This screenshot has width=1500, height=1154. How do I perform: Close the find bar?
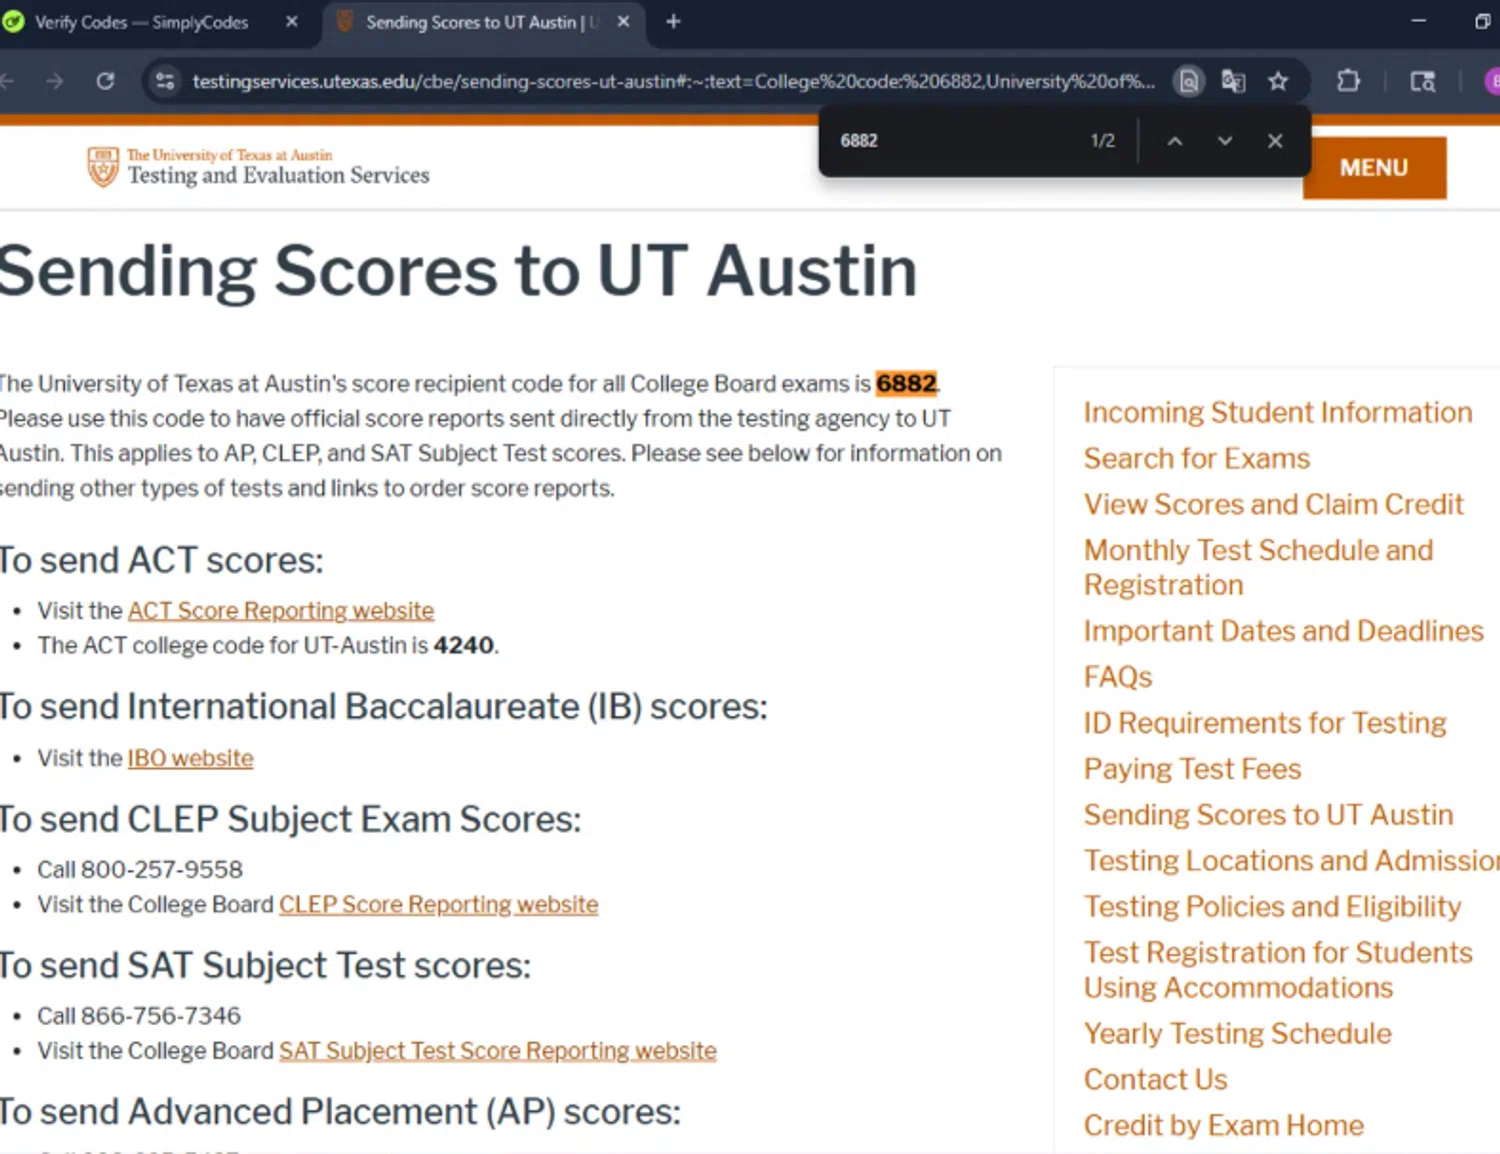pos(1275,141)
